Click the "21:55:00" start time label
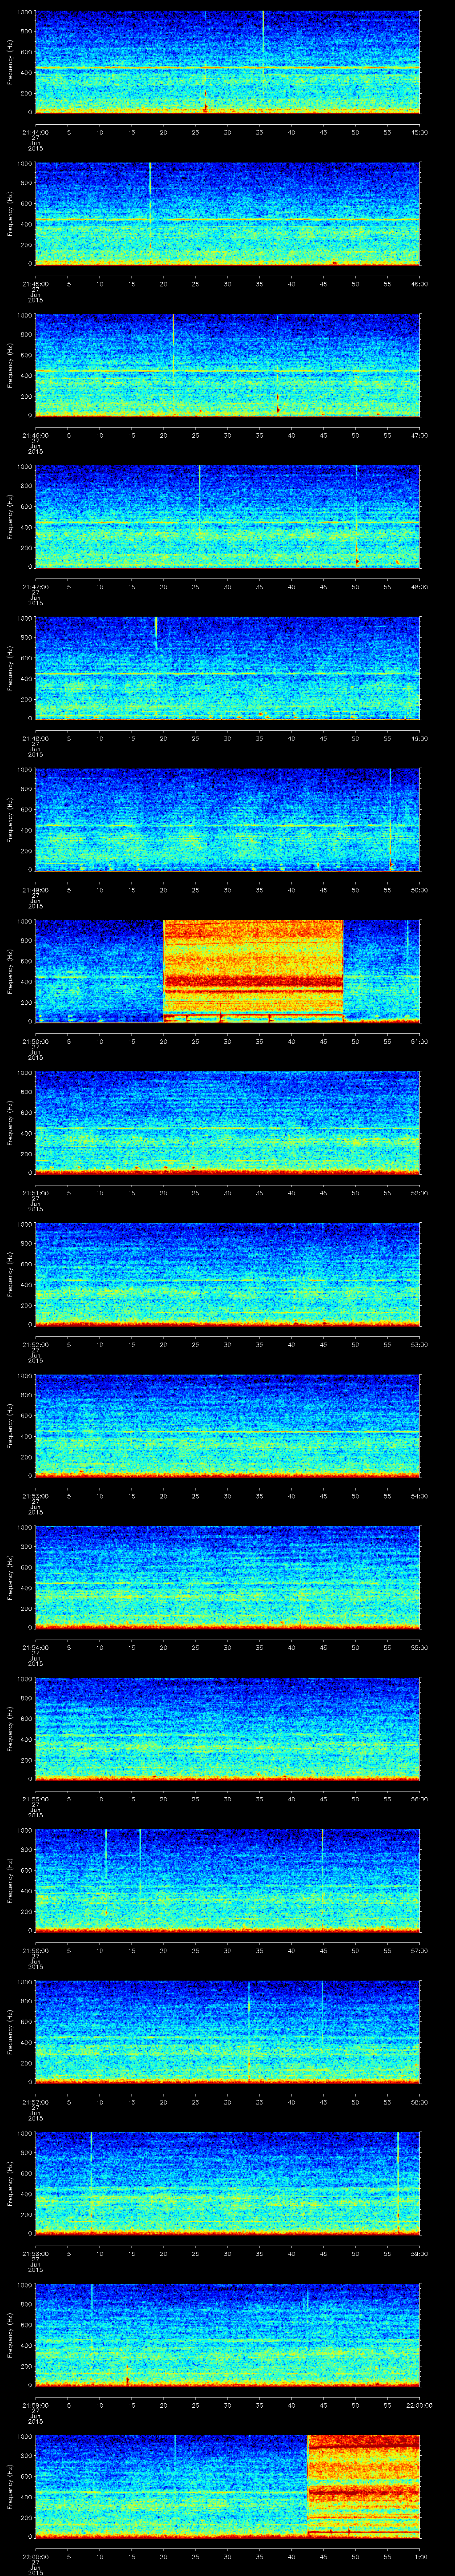This screenshot has width=455, height=2576. 35,1799
